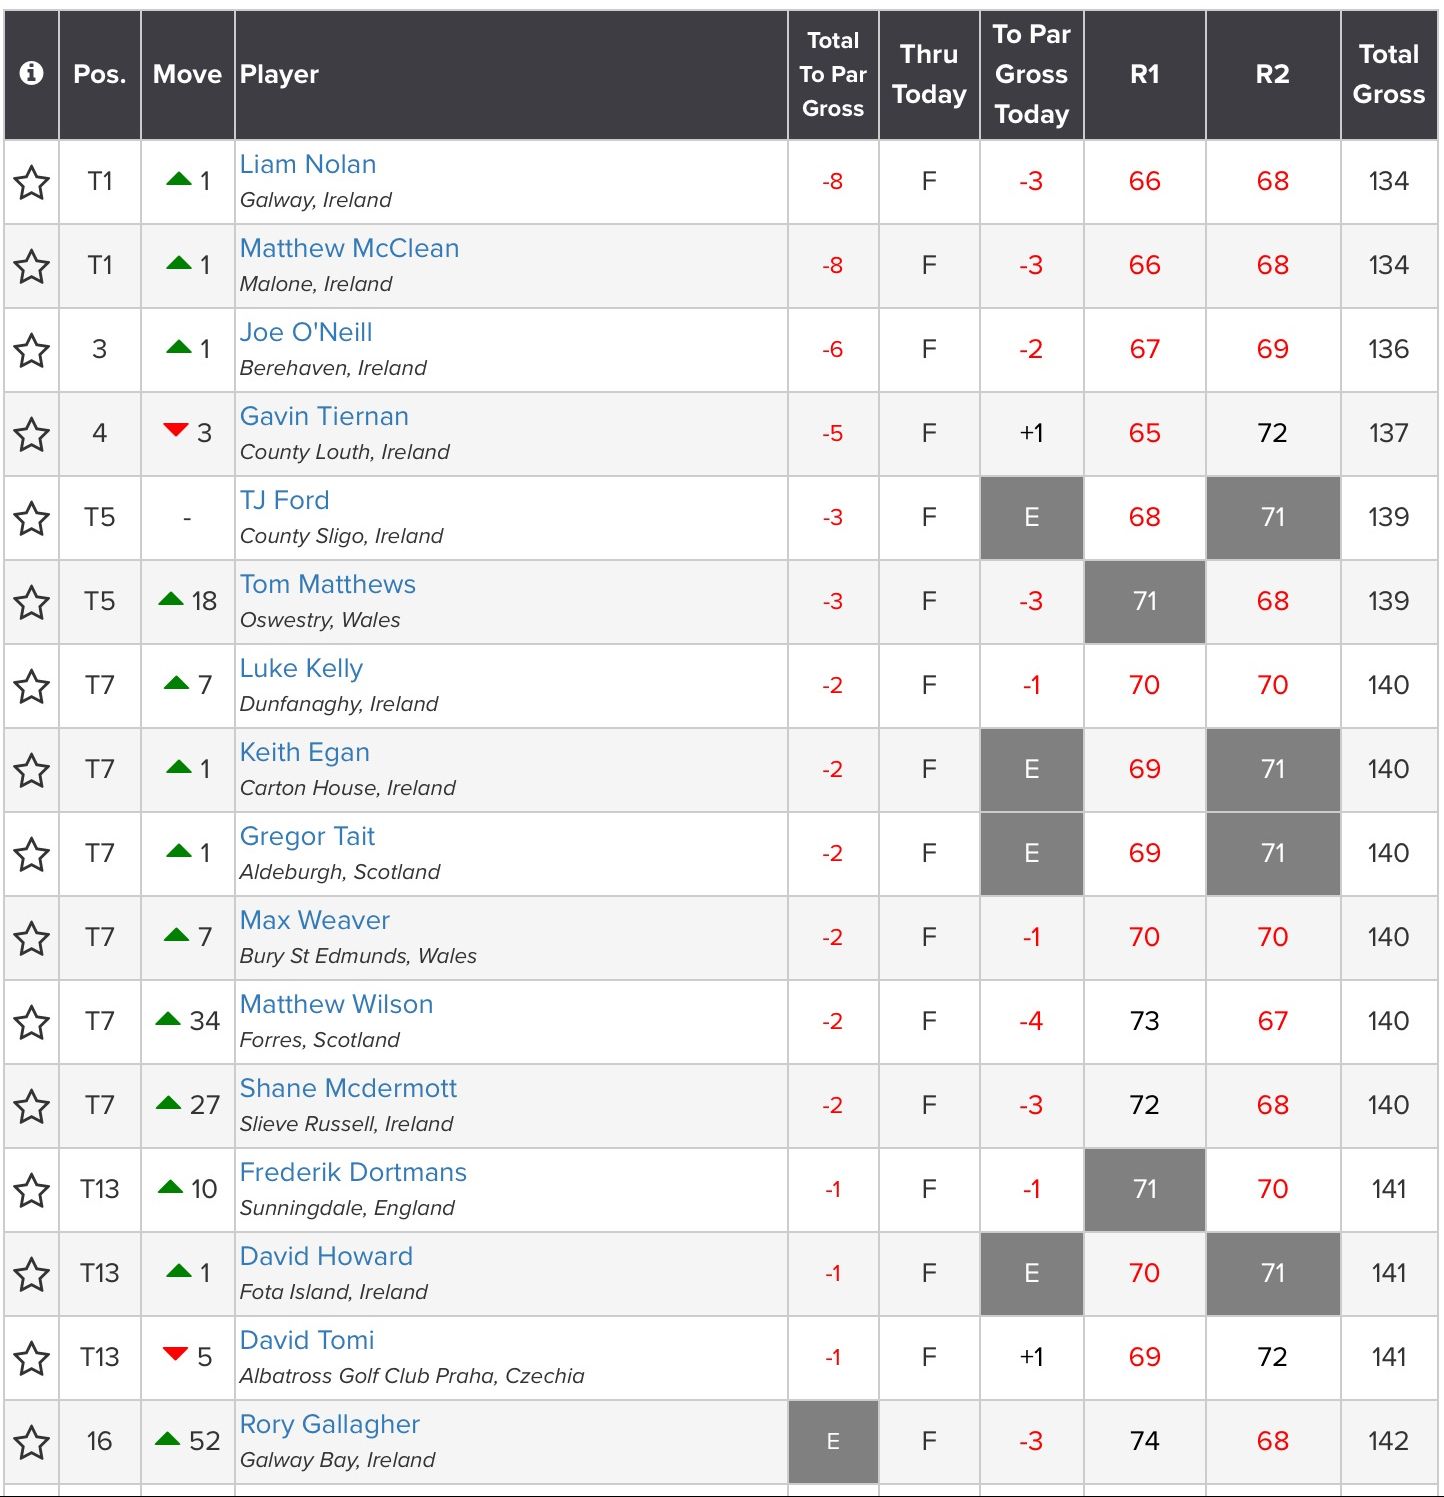Click the Move column header
This screenshot has height=1497, width=1444.
pyautogui.click(x=187, y=74)
